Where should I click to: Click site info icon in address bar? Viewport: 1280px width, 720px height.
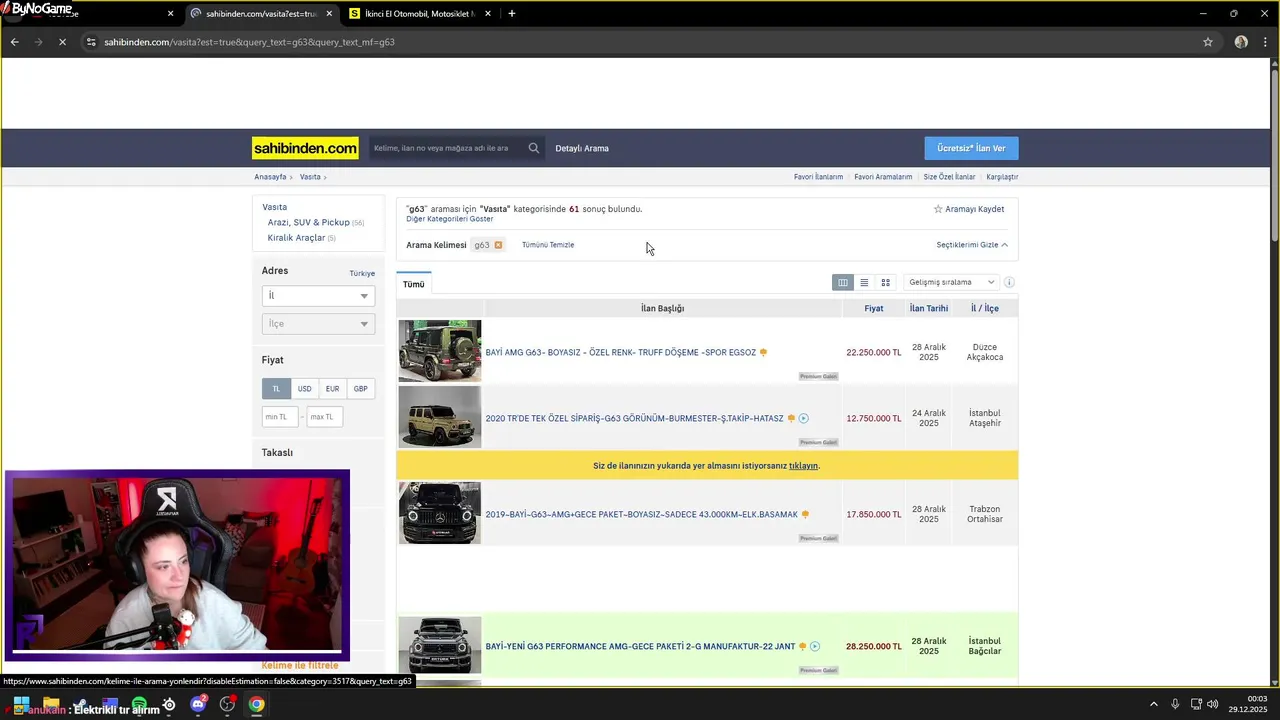[91, 42]
